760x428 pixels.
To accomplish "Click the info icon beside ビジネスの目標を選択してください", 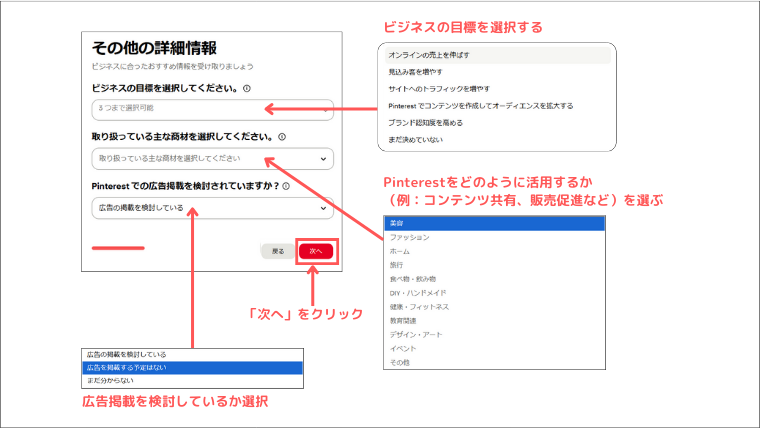I will [x=247, y=88].
